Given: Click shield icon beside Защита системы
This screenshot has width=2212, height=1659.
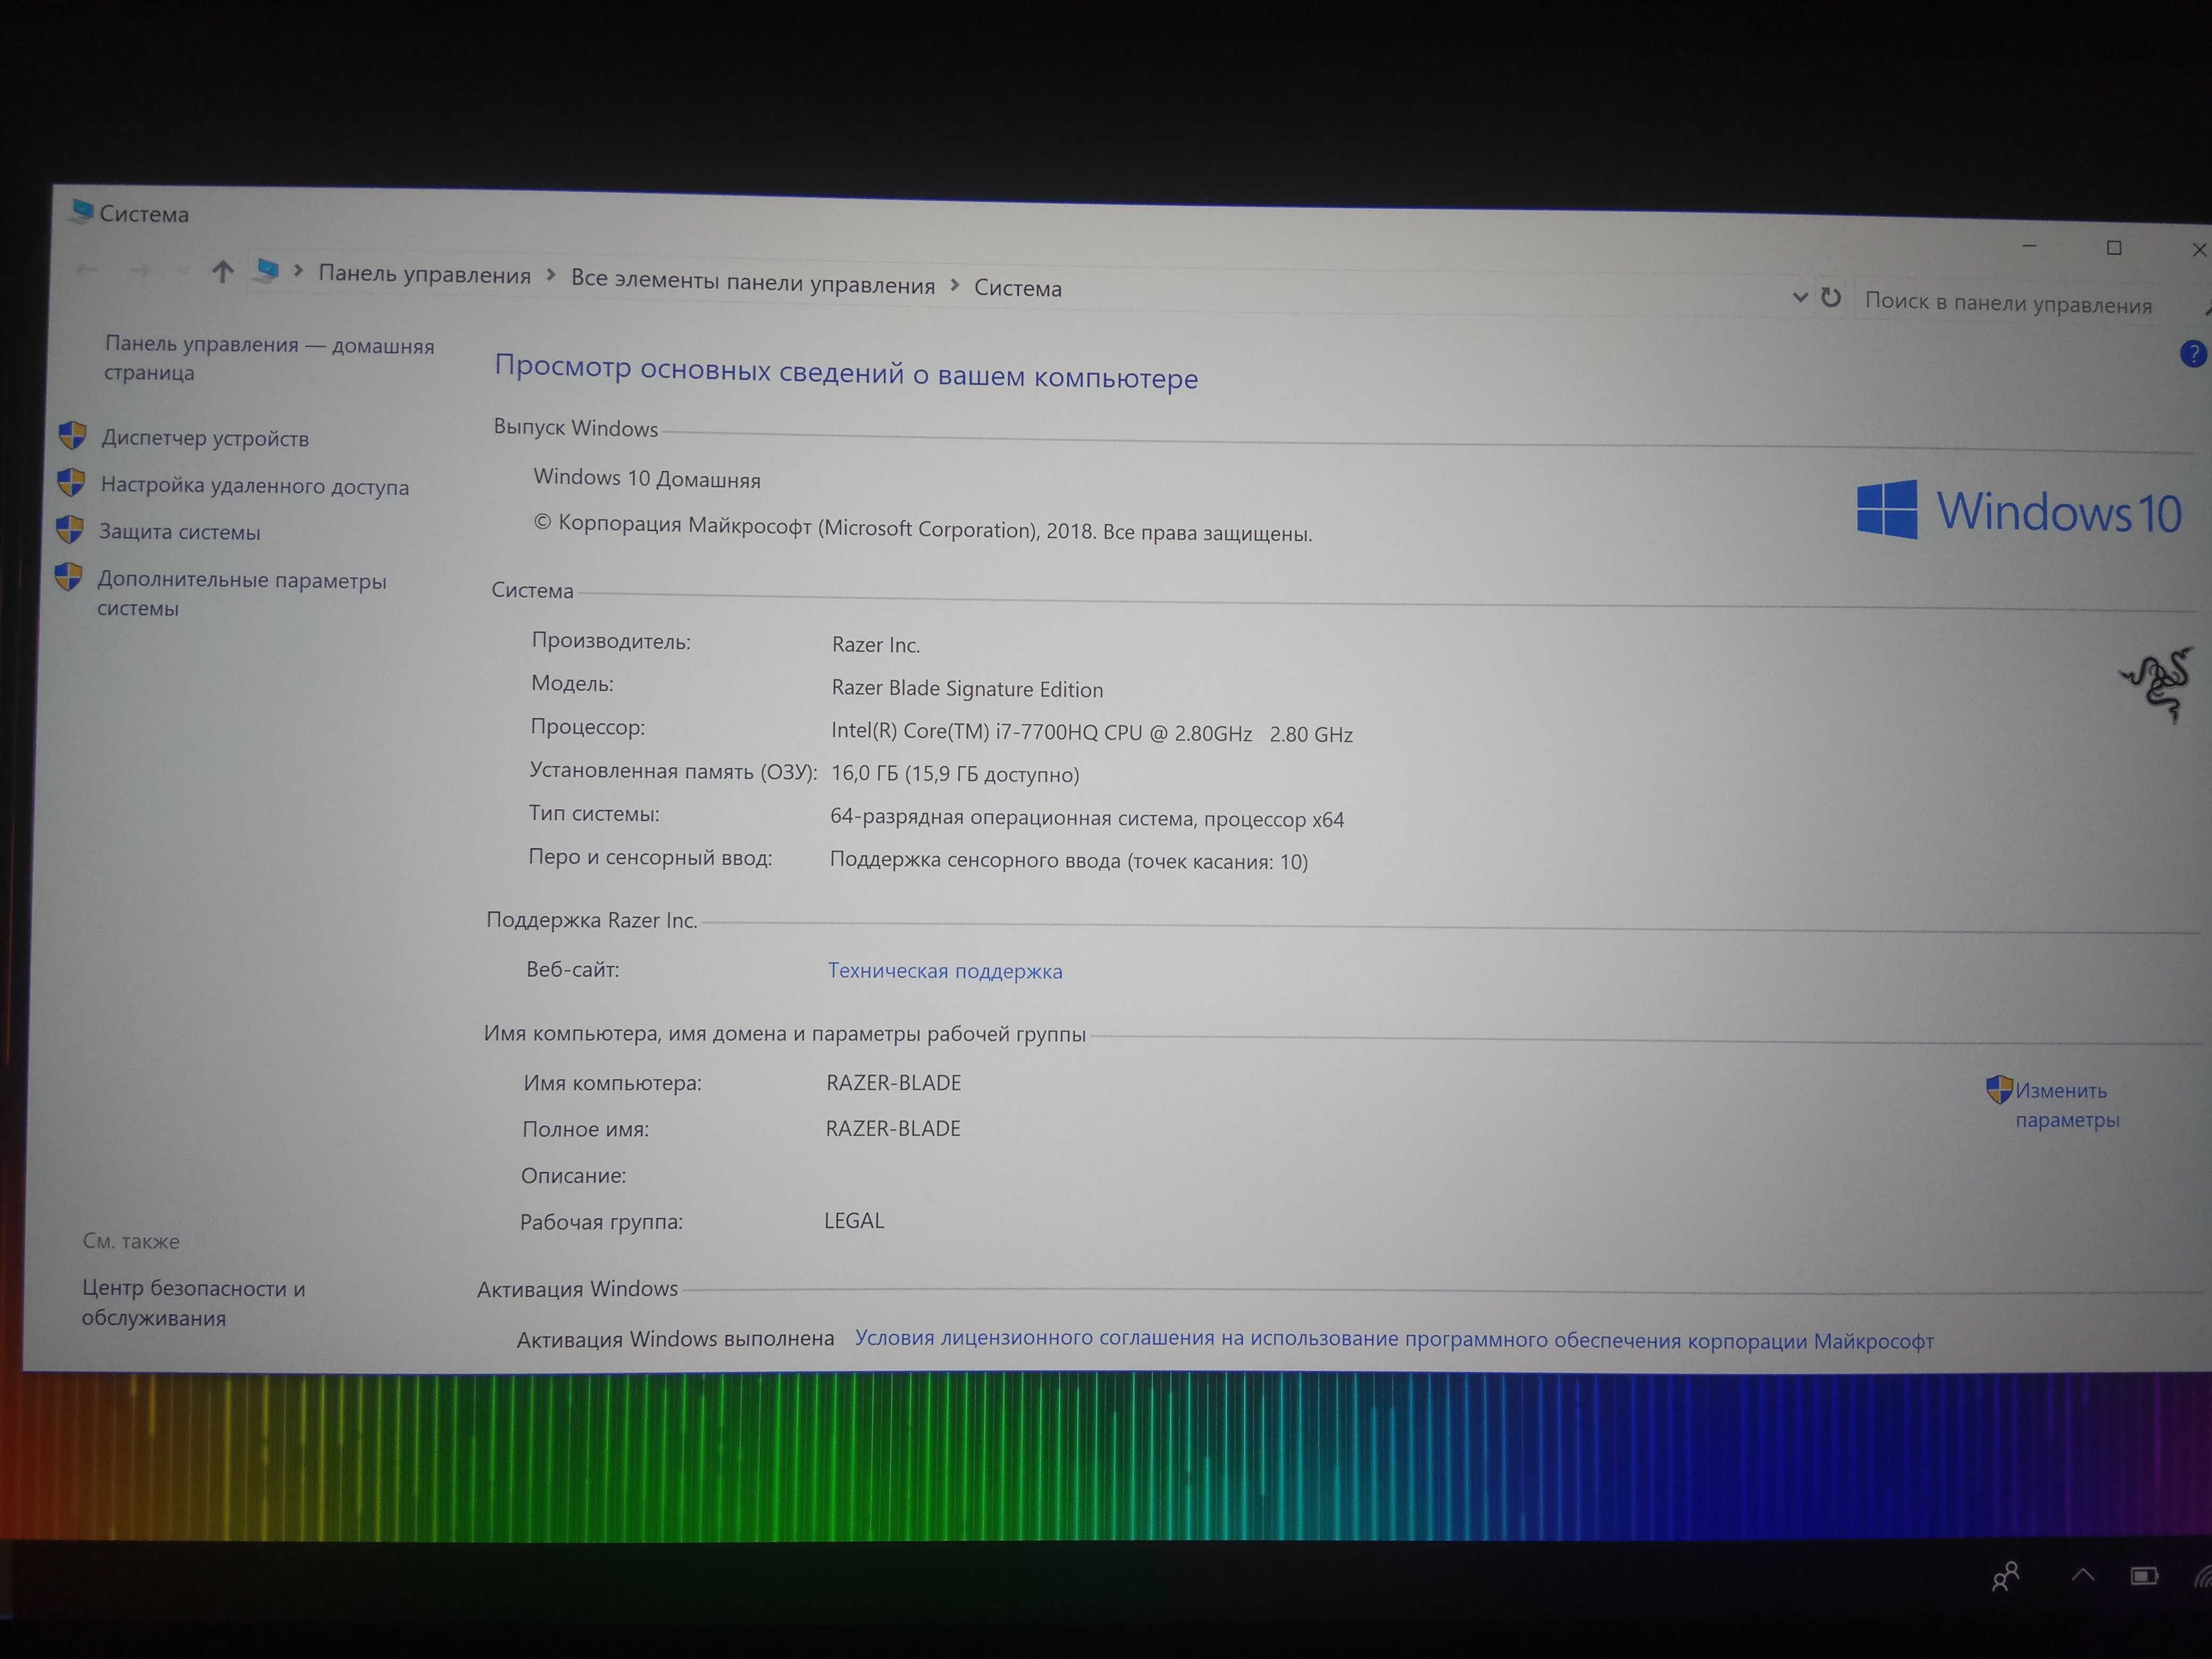Looking at the screenshot, I should click(x=70, y=529).
